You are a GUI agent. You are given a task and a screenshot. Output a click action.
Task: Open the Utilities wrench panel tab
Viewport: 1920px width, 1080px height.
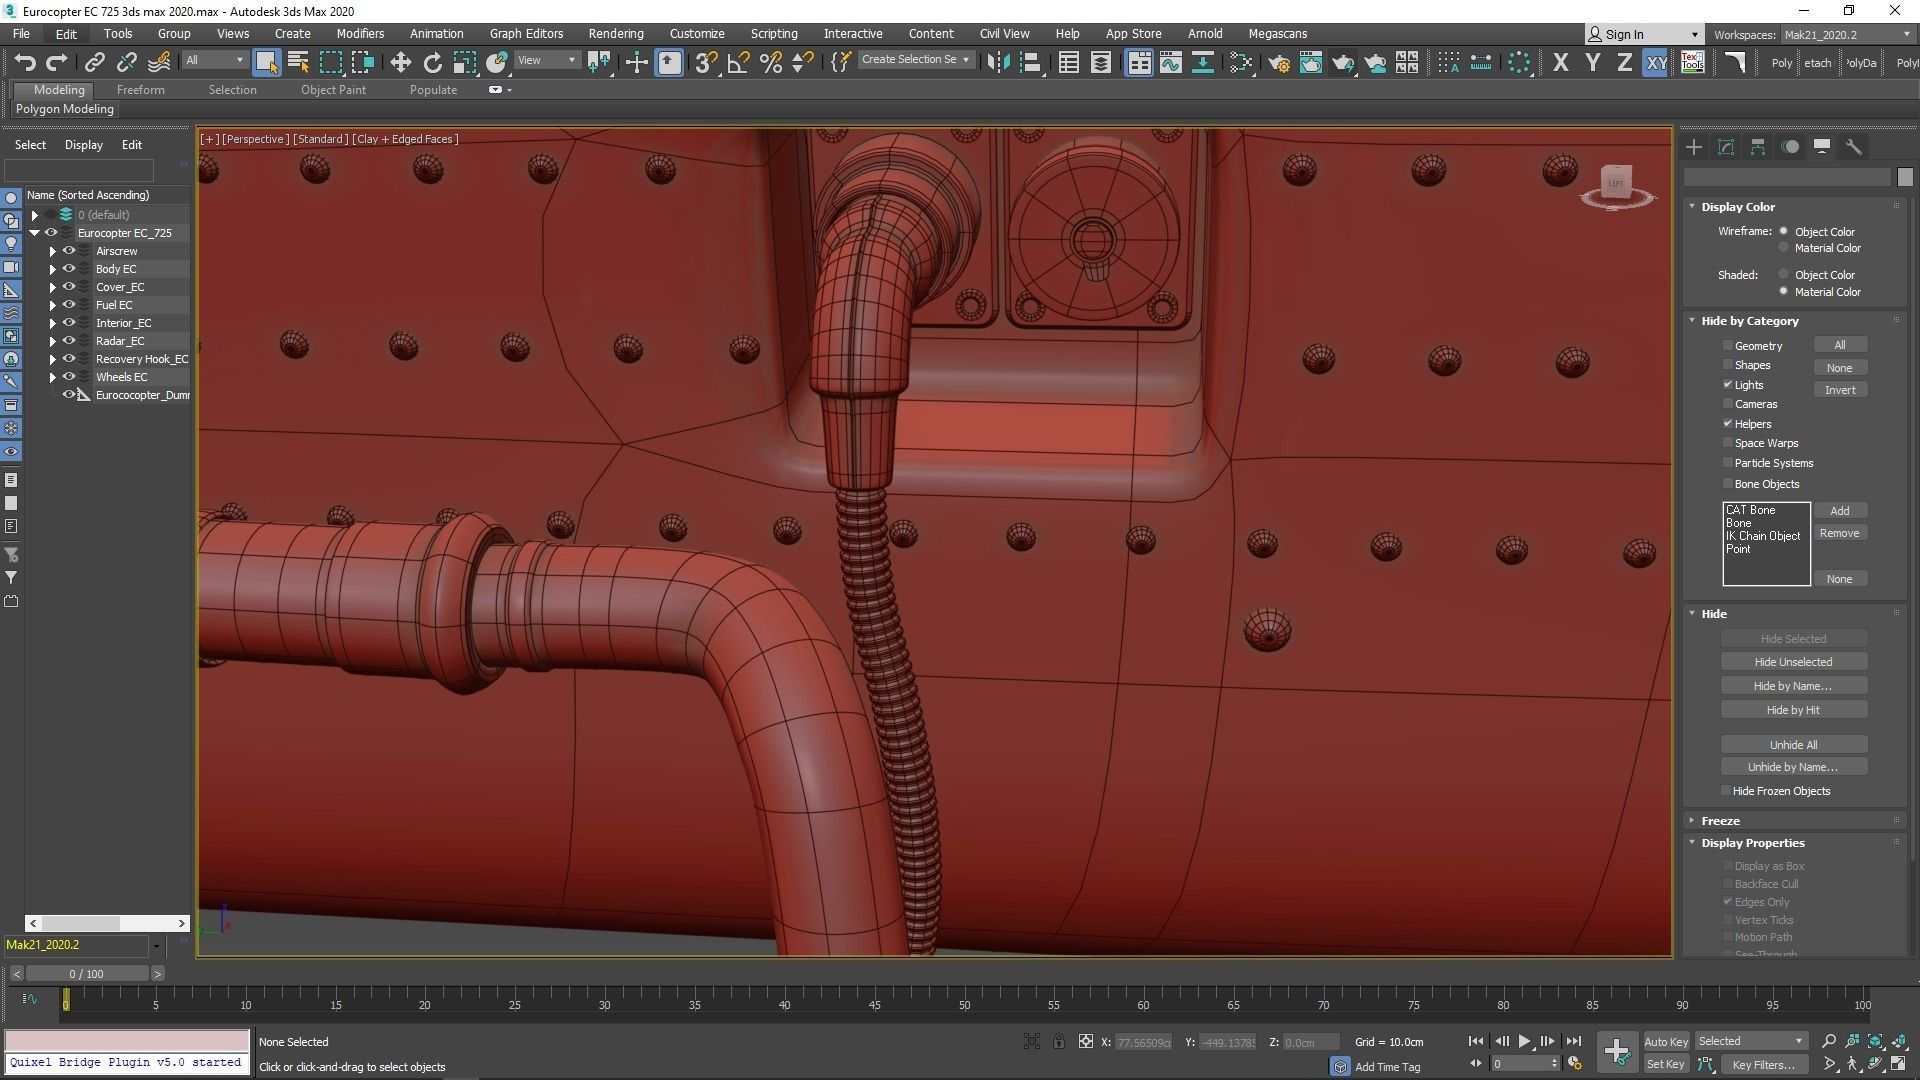[1853, 147]
